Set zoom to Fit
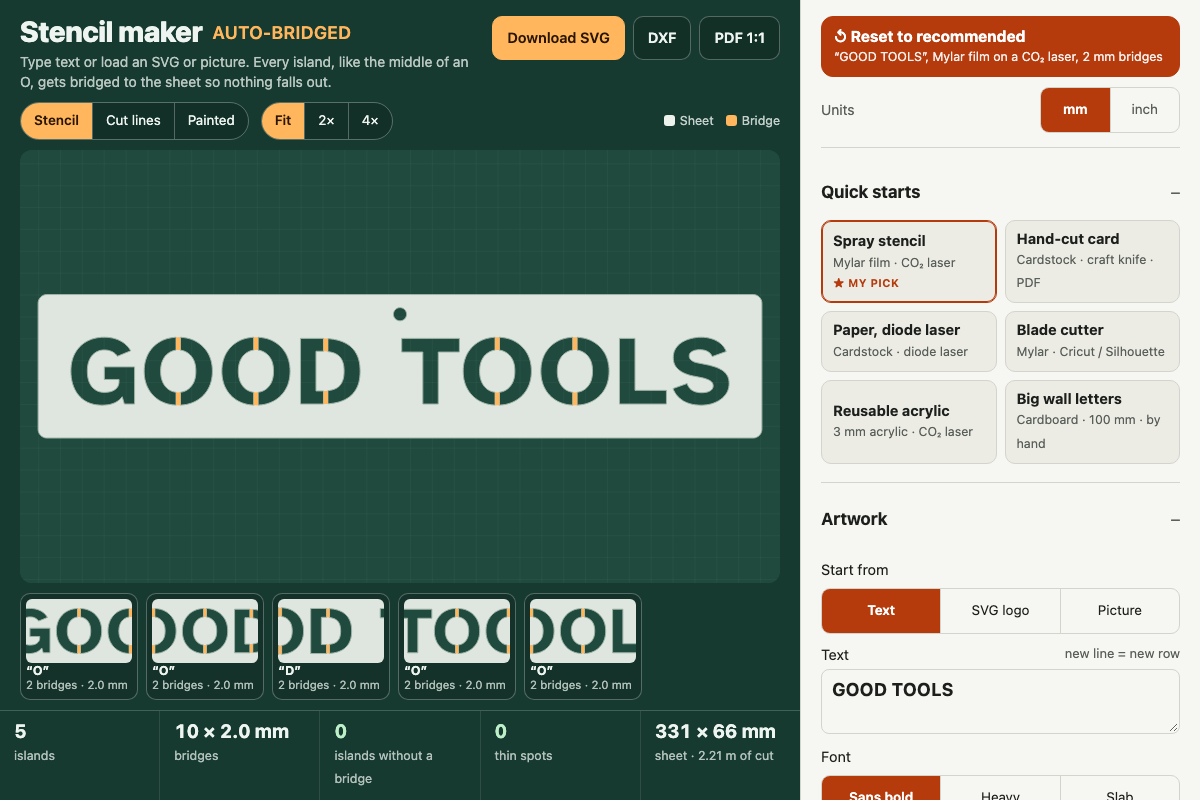The width and height of the screenshot is (1200, 800). pyautogui.click(x=283, y=121)
